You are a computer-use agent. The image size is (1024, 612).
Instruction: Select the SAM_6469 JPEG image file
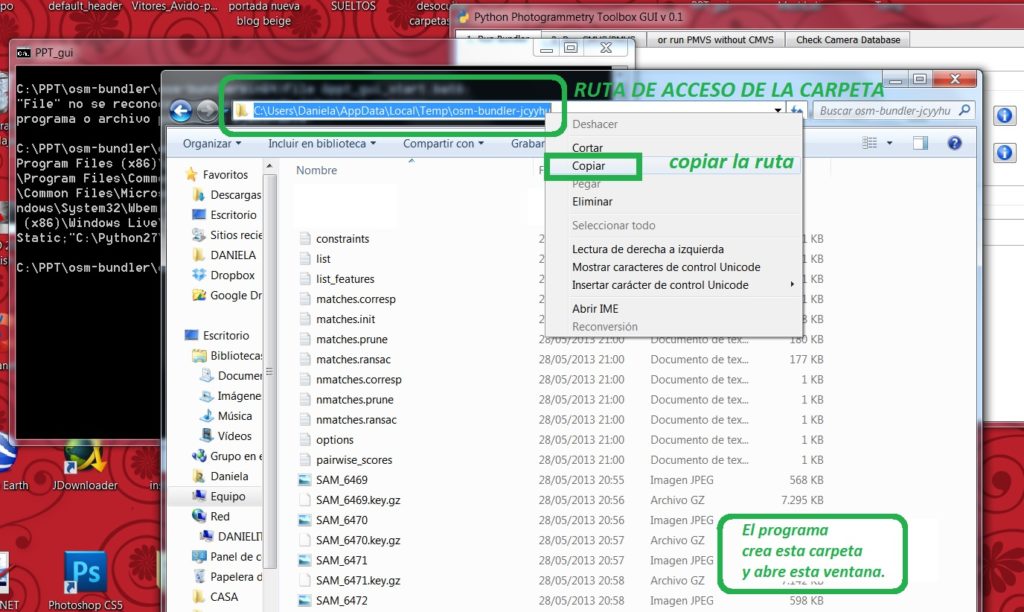pos(341,480)
